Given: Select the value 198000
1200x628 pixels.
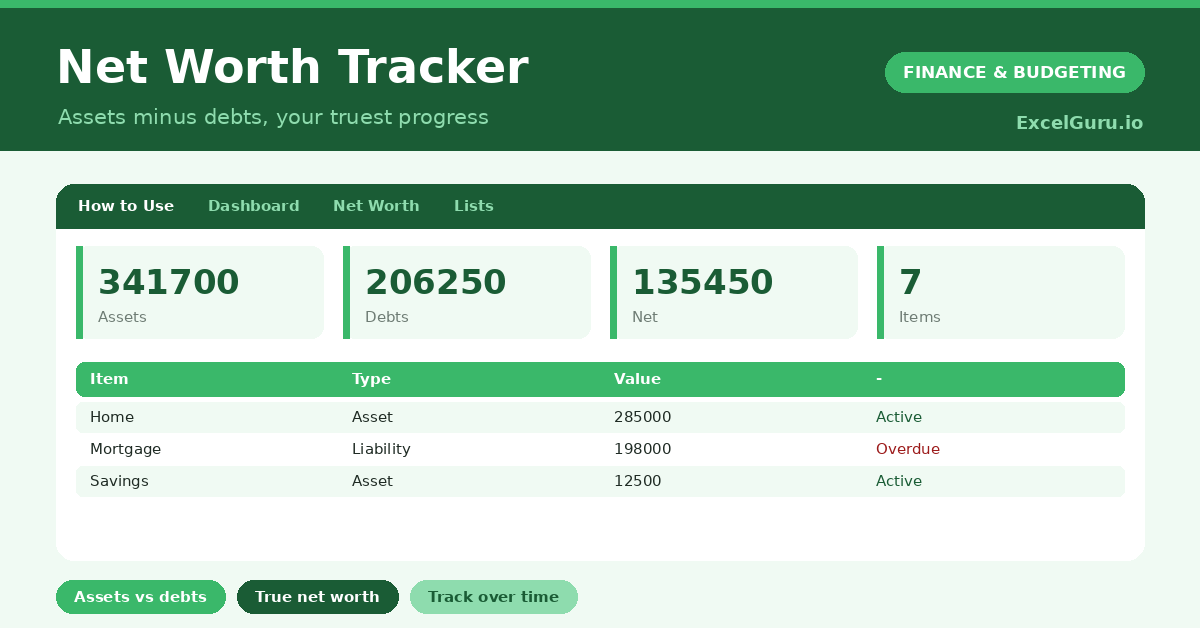Looking at the screenshot, I should click(x=643, y=449).
